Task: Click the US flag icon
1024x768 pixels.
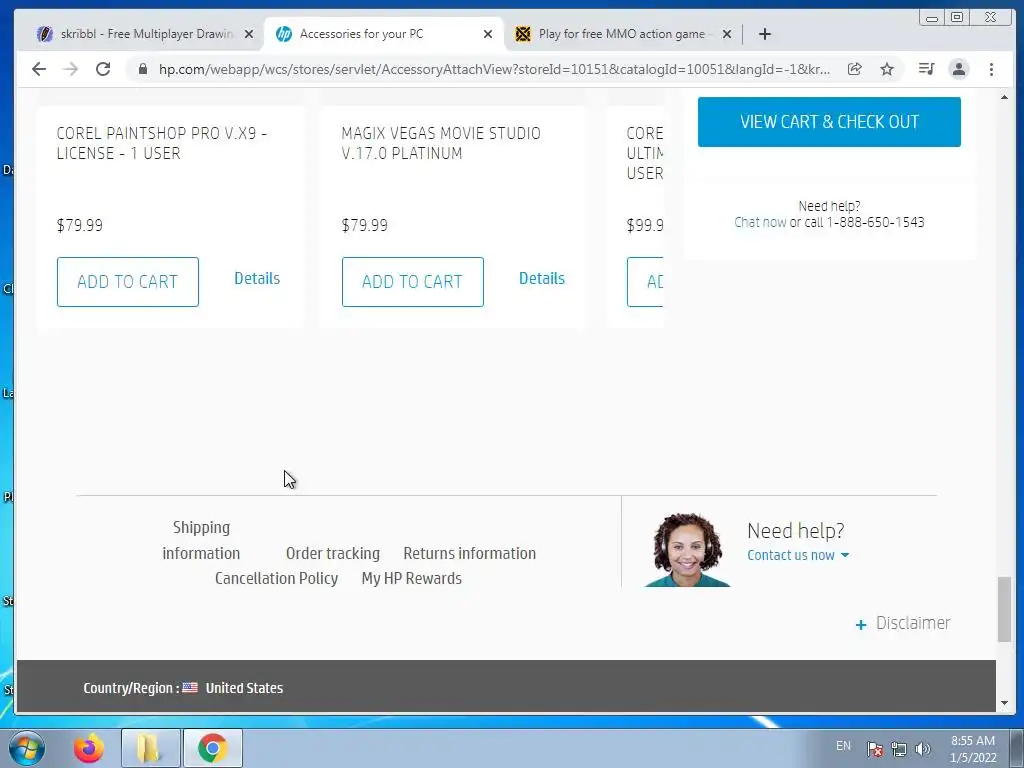Action: point(190,687)
